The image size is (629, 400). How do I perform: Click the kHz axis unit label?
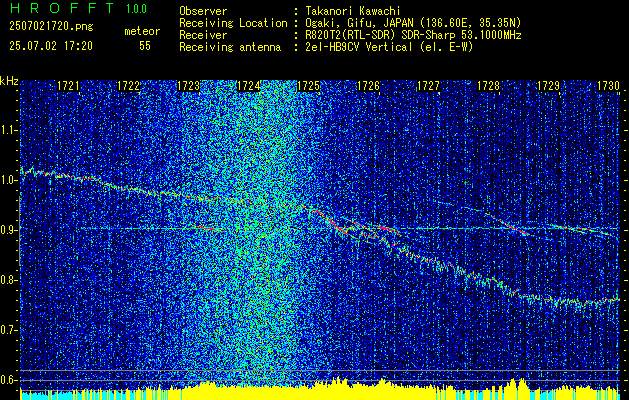click(x=9, y=81)
